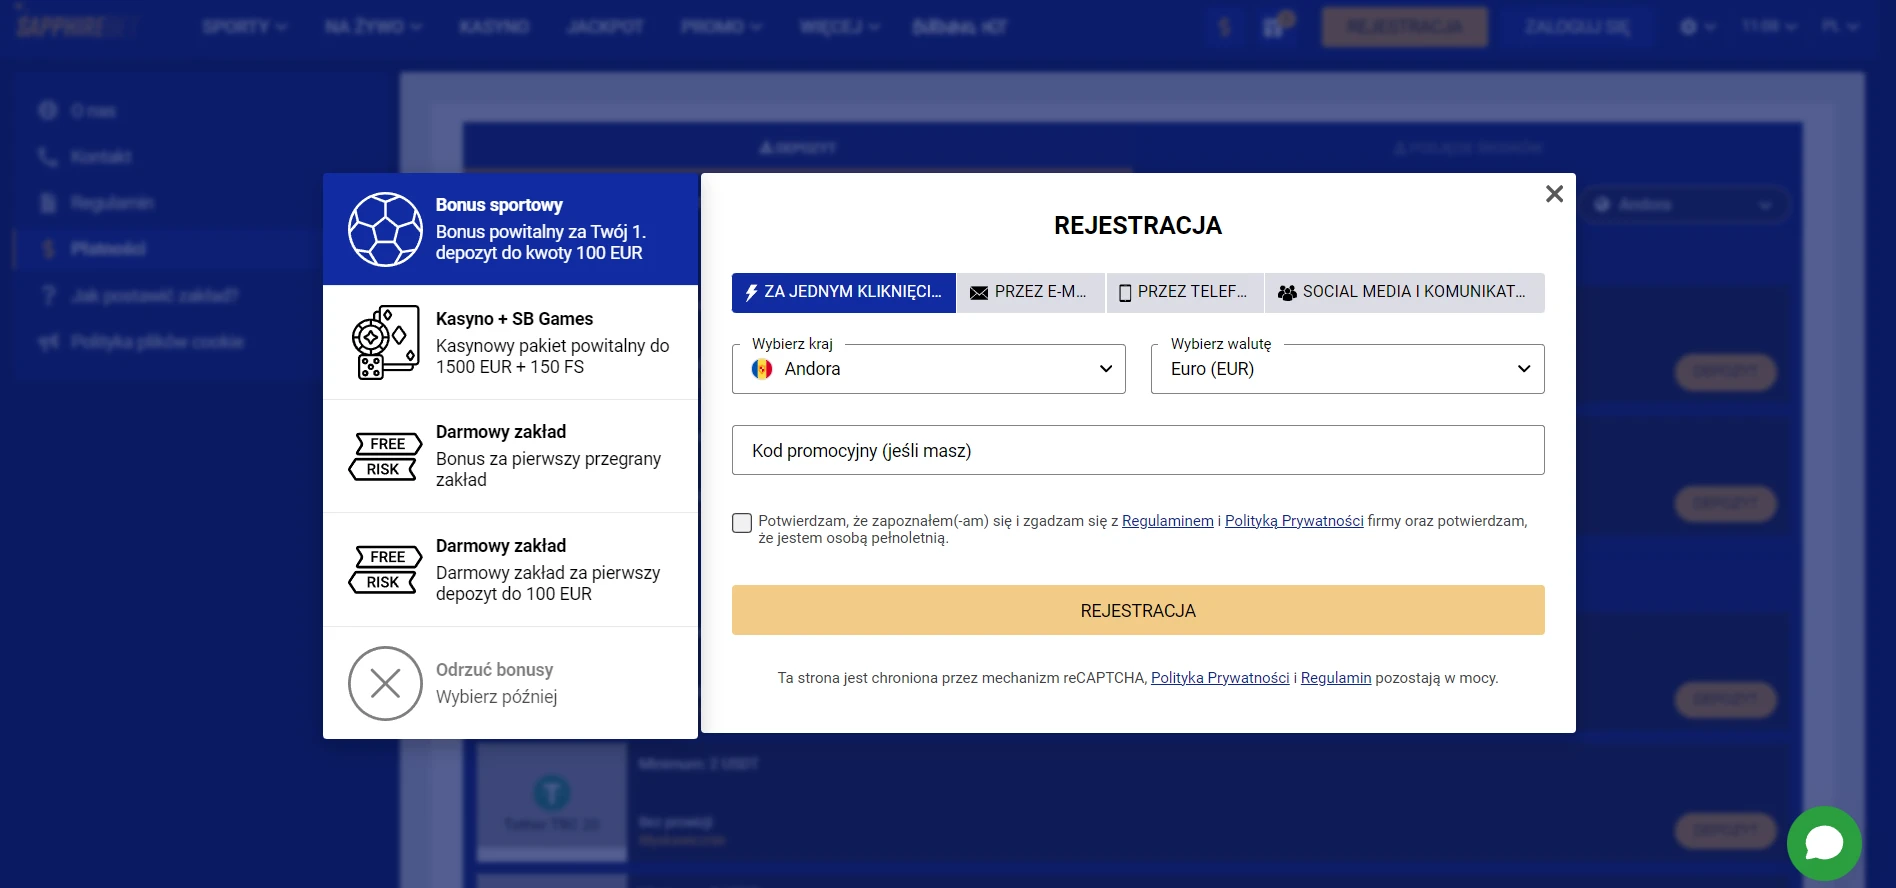Open JACKPOT in the top navigation
1896x888 pixels.
click(605, 27)
